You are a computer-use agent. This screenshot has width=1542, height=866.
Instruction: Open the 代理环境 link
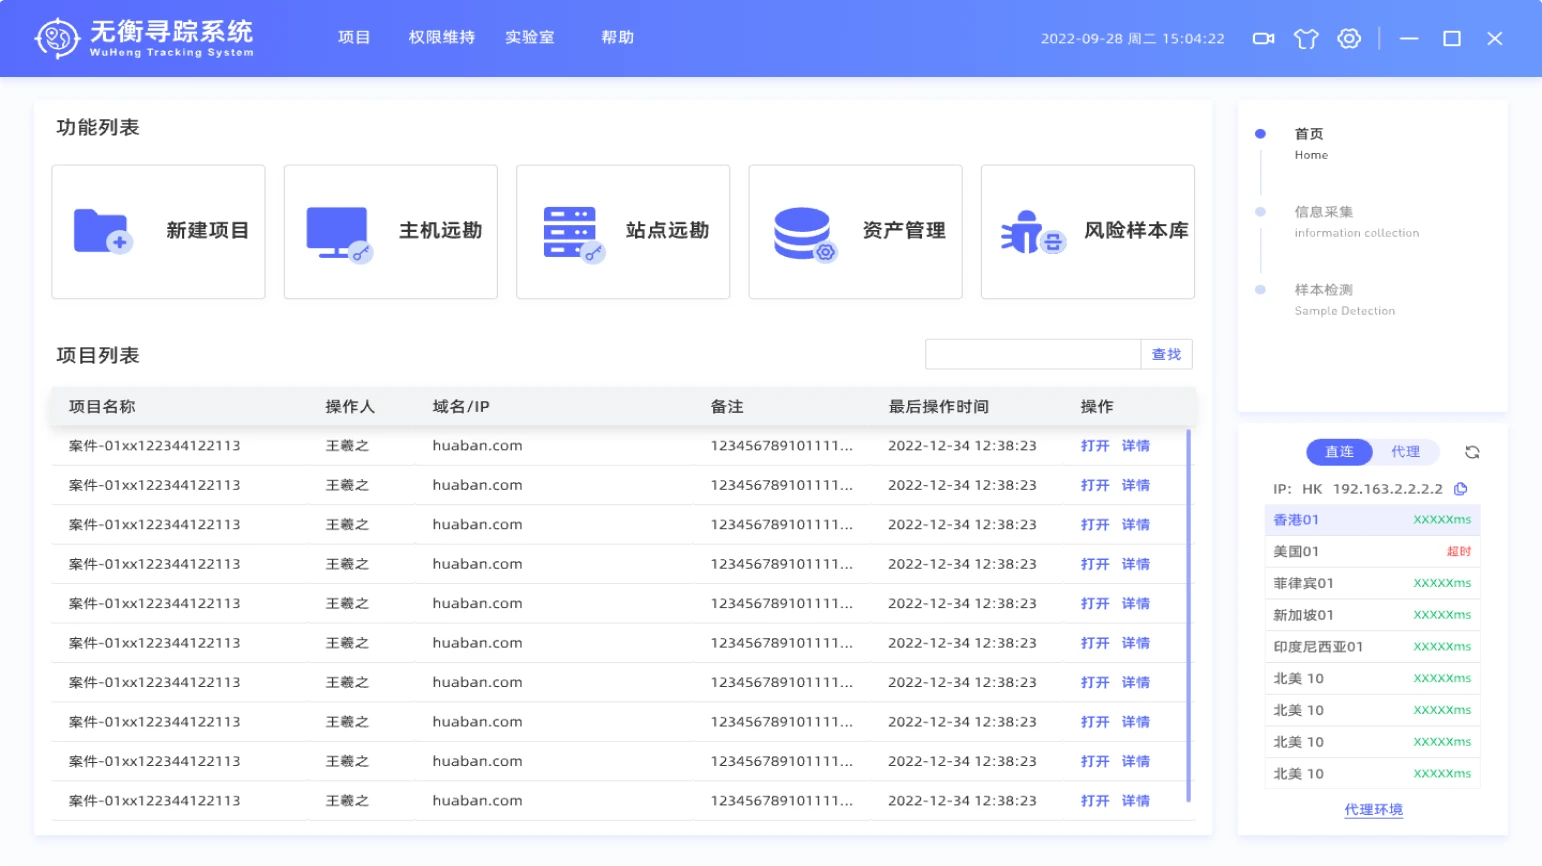point(1373,810)
